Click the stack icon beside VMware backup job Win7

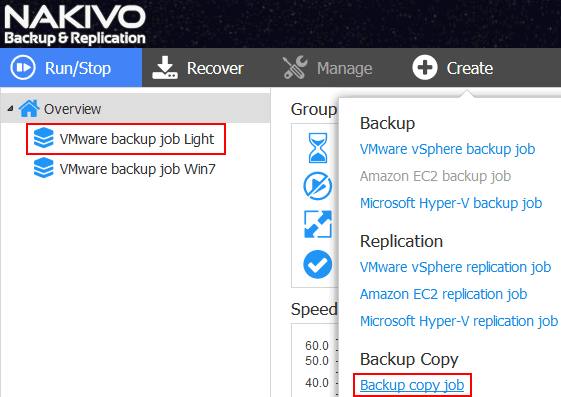point(44,167)
